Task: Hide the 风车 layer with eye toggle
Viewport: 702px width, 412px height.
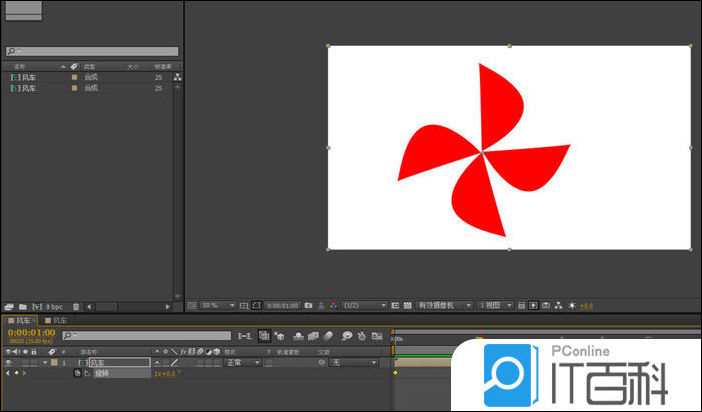Action: point(8,362)
